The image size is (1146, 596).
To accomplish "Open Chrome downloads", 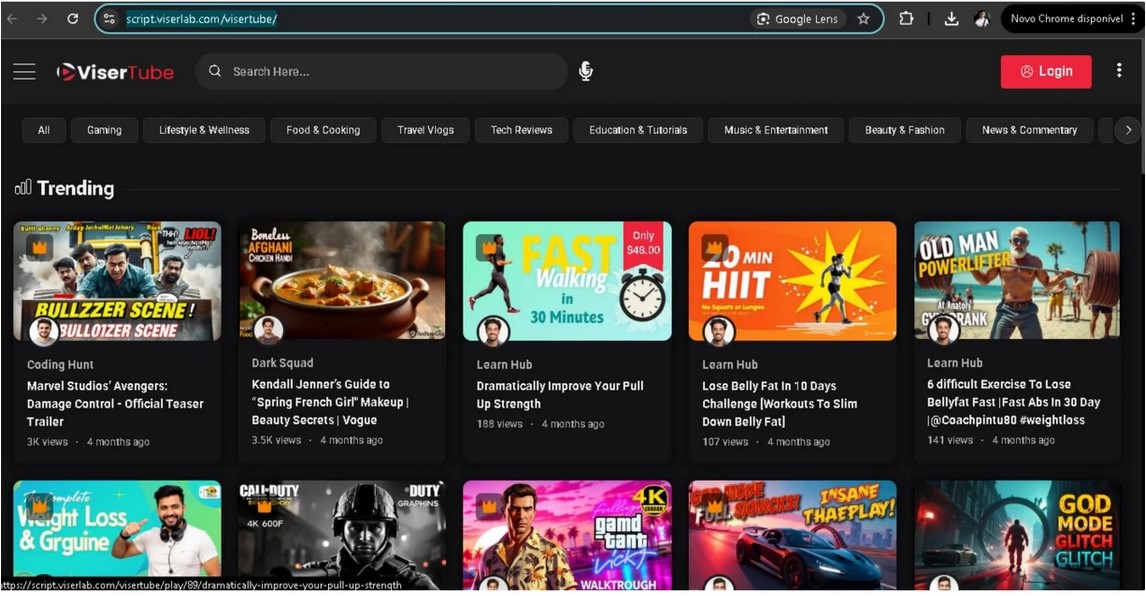I will (x=951, y=18).
